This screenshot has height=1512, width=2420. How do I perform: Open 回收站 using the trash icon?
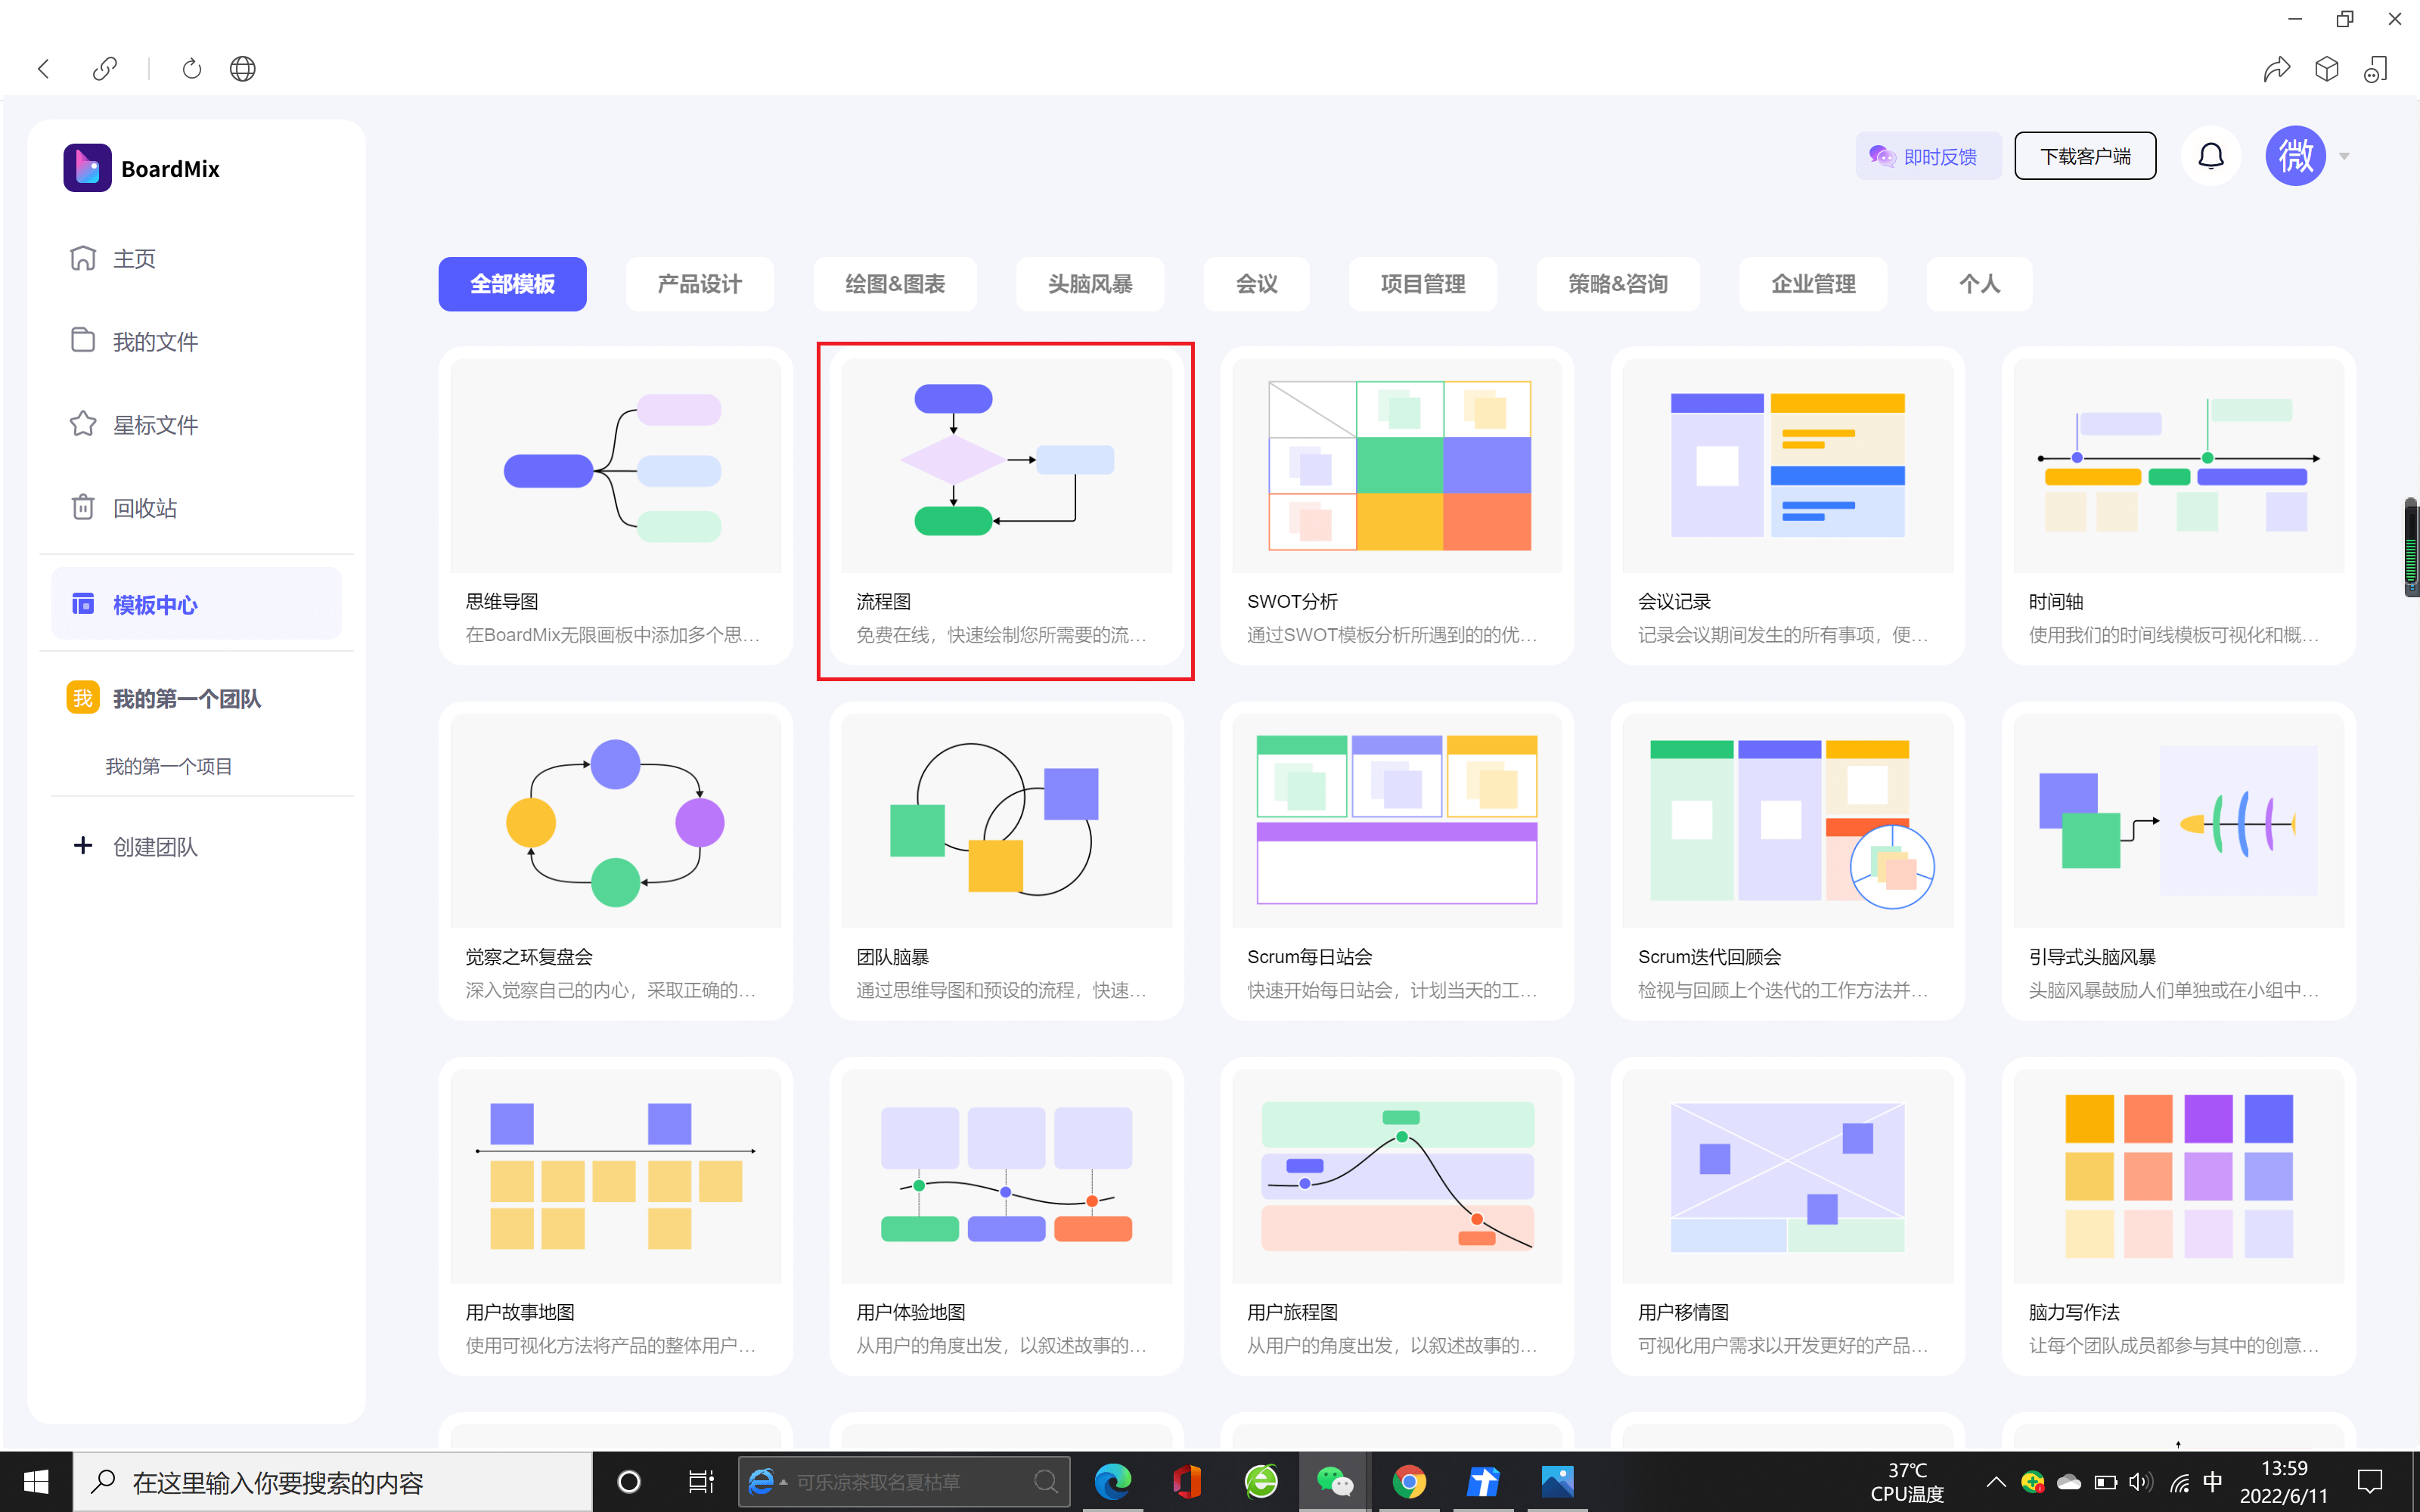click(x=84, y=507)
